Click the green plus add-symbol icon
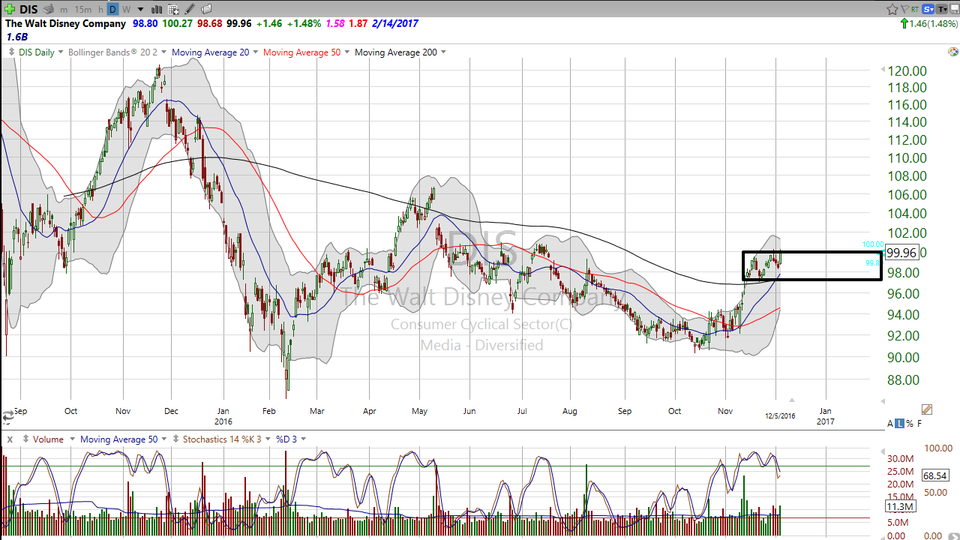The width and height of the screenshot is (960, 540). (x=10, y=9)
